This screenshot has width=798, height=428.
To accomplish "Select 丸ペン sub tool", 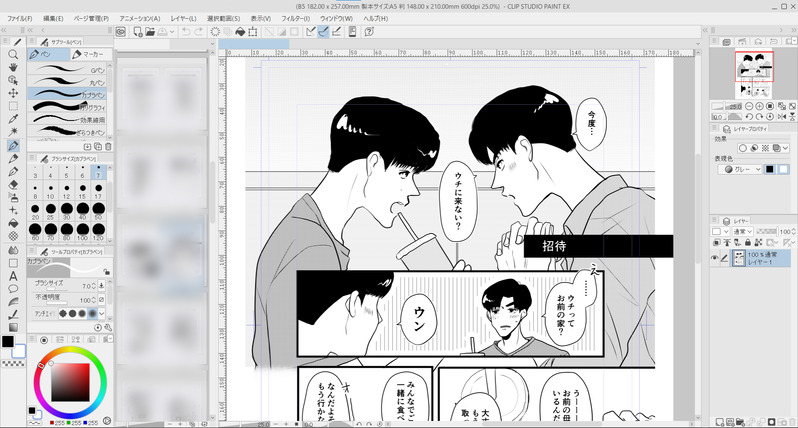I will coord(67,82).
